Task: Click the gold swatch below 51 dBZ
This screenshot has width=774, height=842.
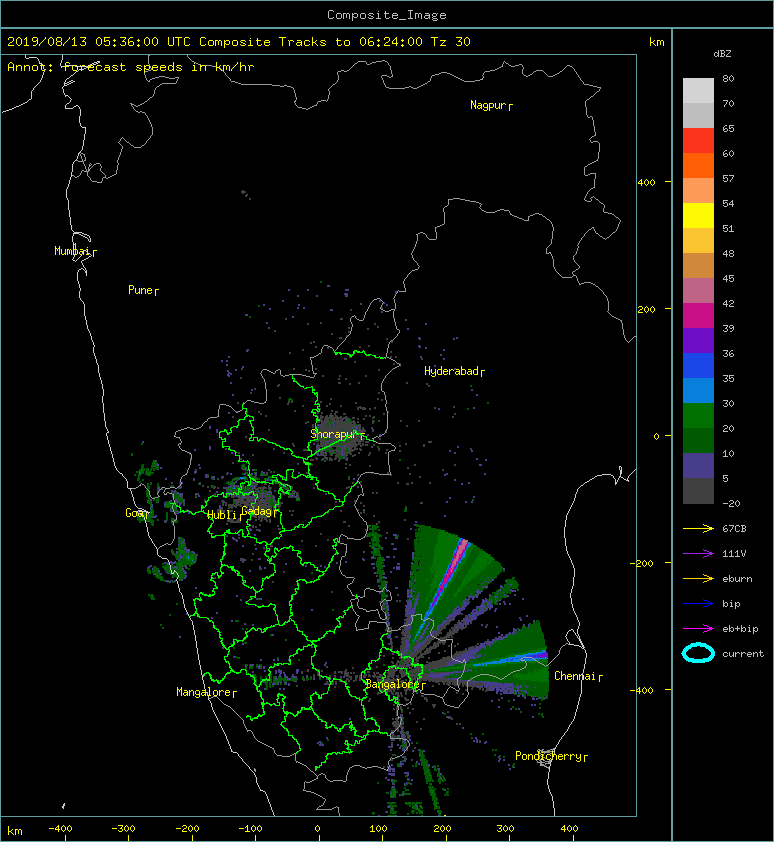Action: [x=698, y=241]
